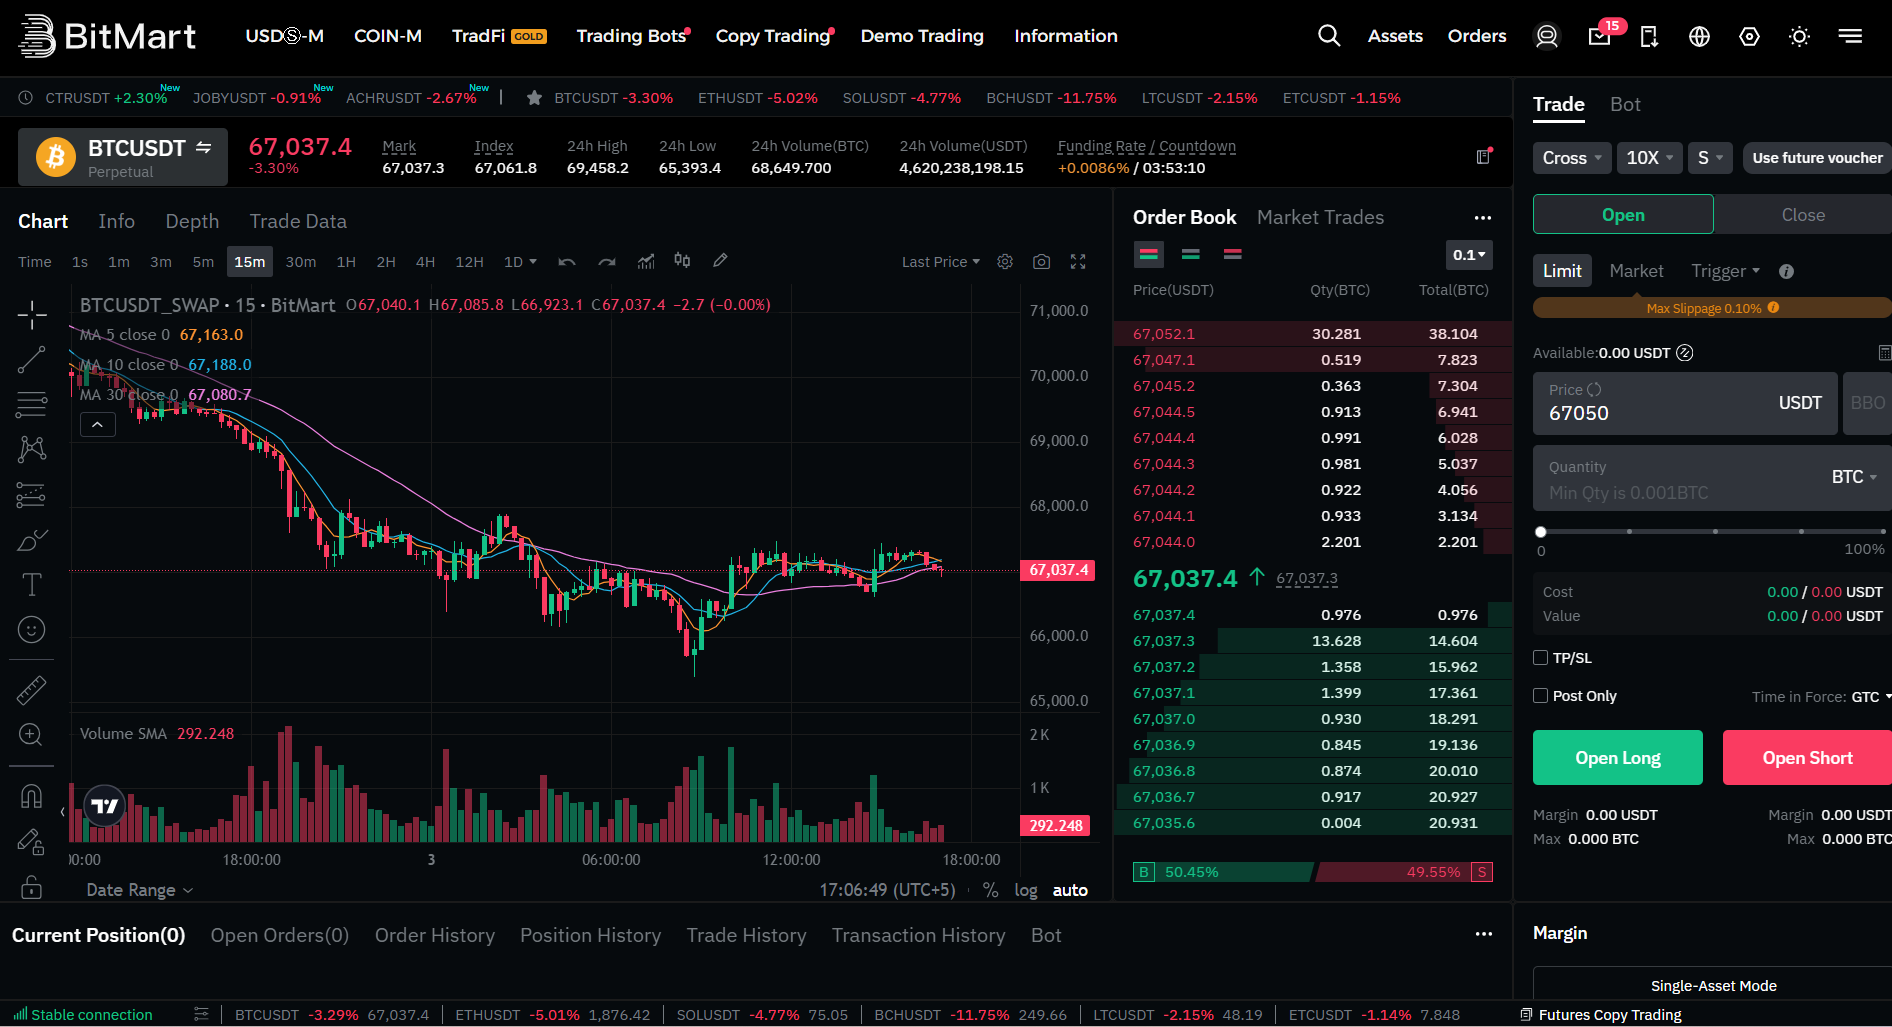Switch to the Bot tab in trade panel
Viewport: 1892px width, 1027px height.
pos(1625,104)
